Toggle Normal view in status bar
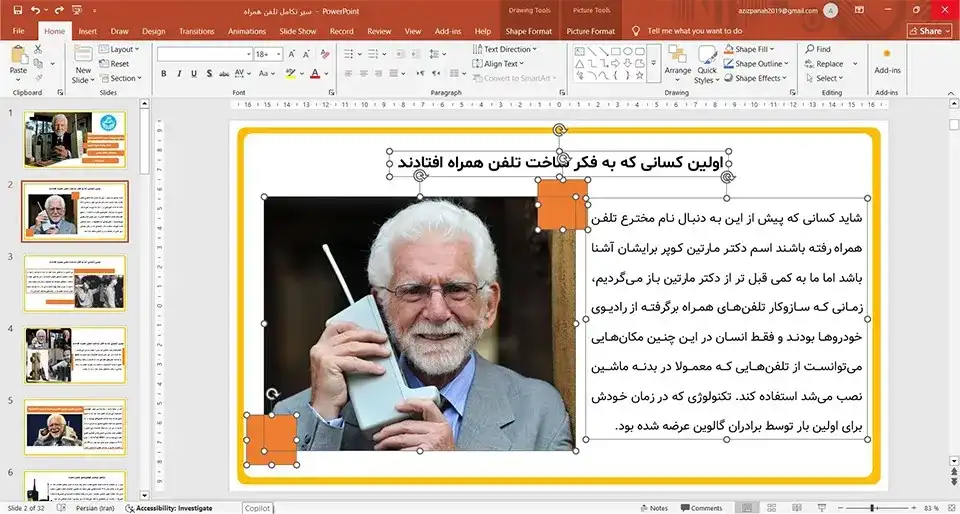 click(x=746, y=508)
